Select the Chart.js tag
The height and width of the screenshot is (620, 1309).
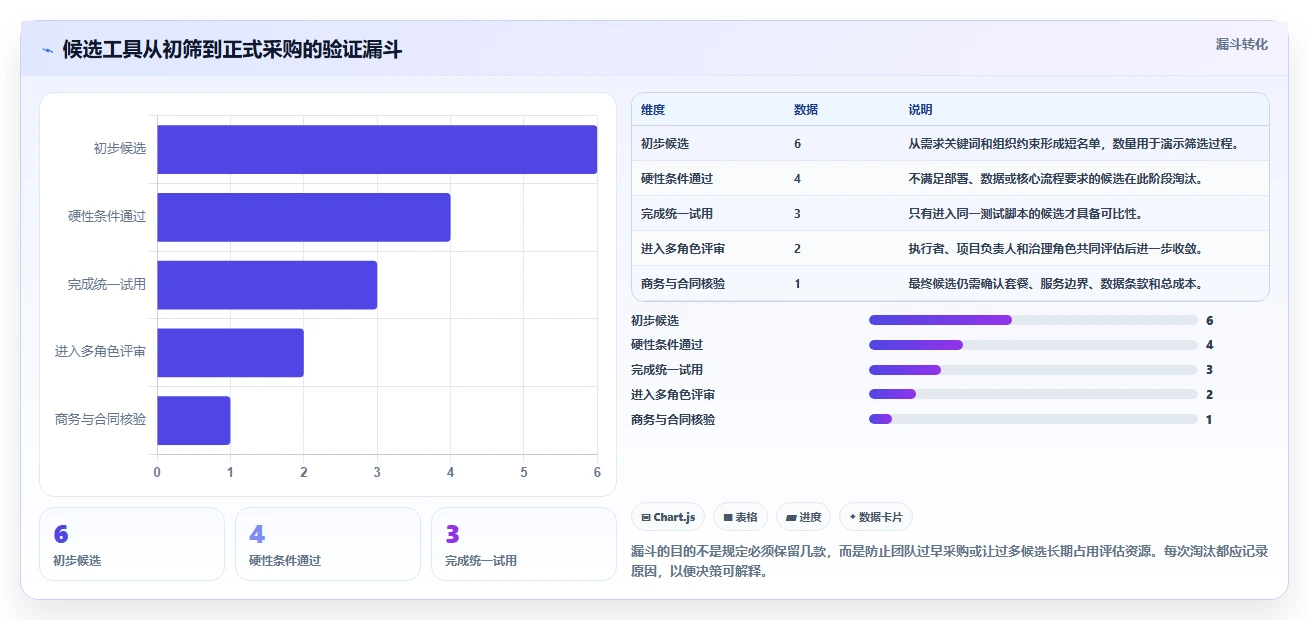click(x=668, y=517)
